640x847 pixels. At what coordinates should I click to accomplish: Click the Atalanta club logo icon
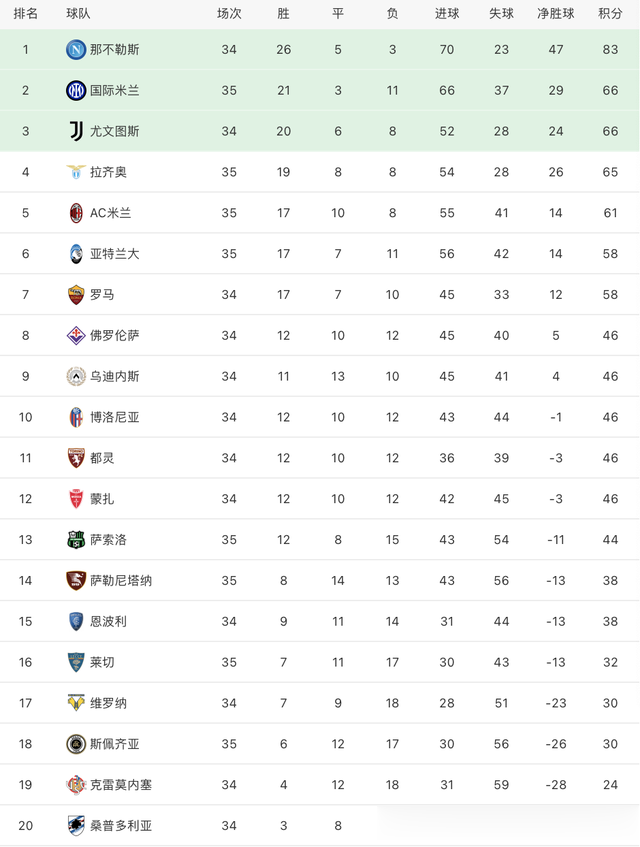pos(76,254)
